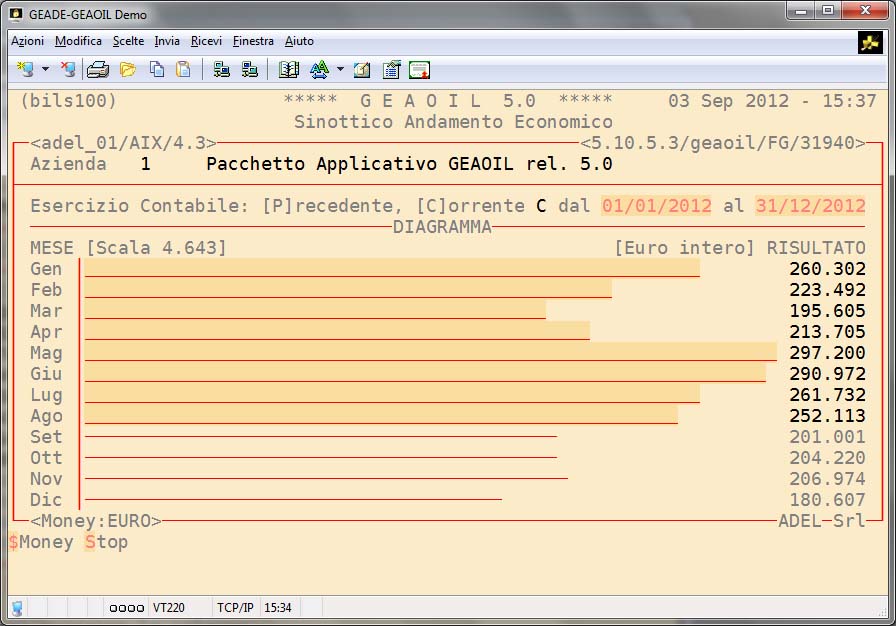Image resolution: width=896 pixels, height=626 pixels.
Task: Click the Mag bar in diagram
Action: 430,351
